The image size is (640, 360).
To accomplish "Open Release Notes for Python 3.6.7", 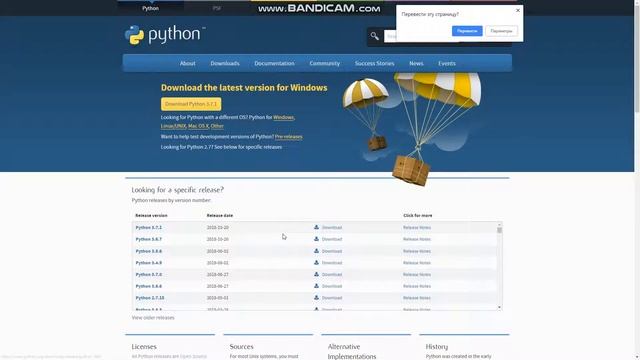I will pyautogui.click(x=417, y=239).
